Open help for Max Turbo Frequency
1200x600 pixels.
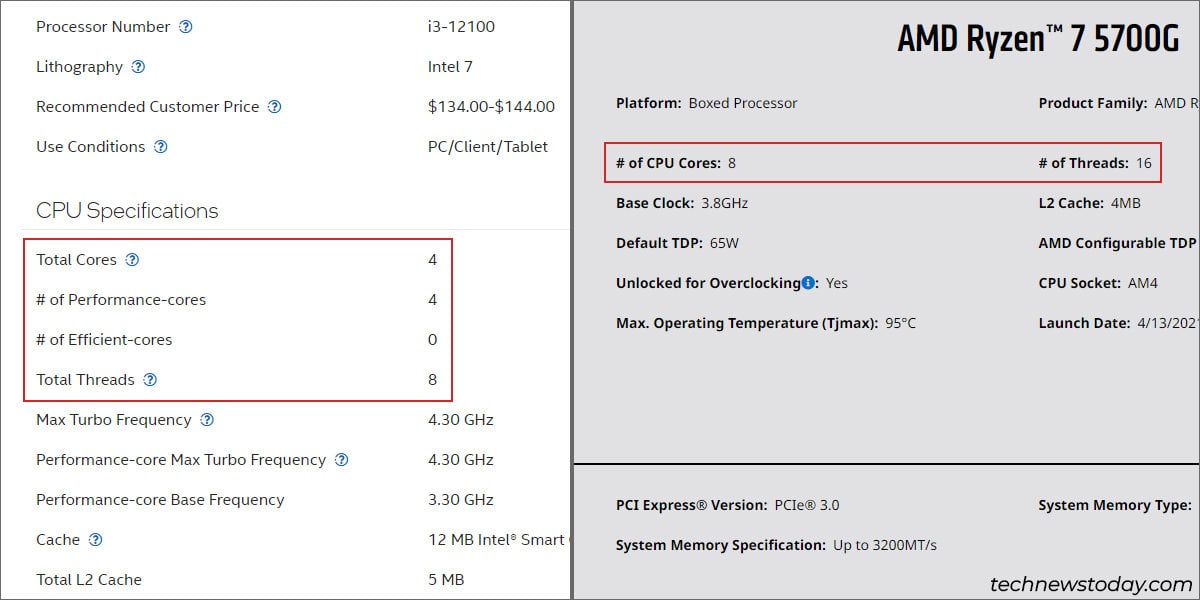[x=207, y=420]
